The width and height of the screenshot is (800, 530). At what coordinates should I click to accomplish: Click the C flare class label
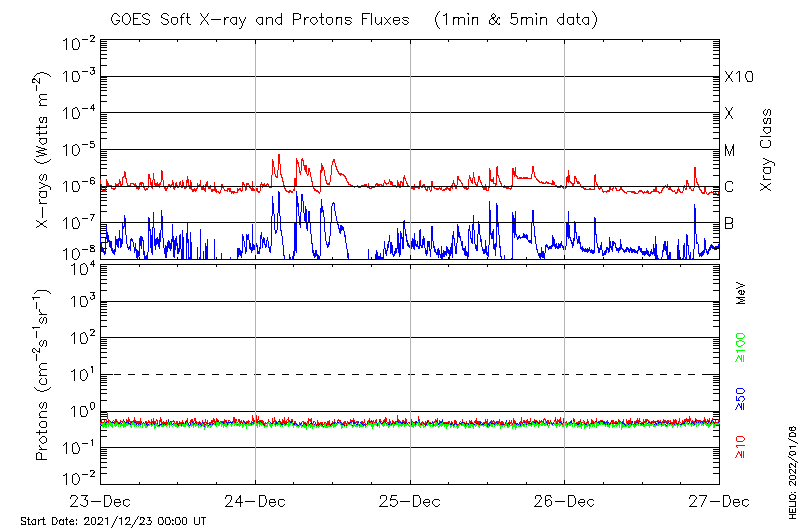point(729,187)
